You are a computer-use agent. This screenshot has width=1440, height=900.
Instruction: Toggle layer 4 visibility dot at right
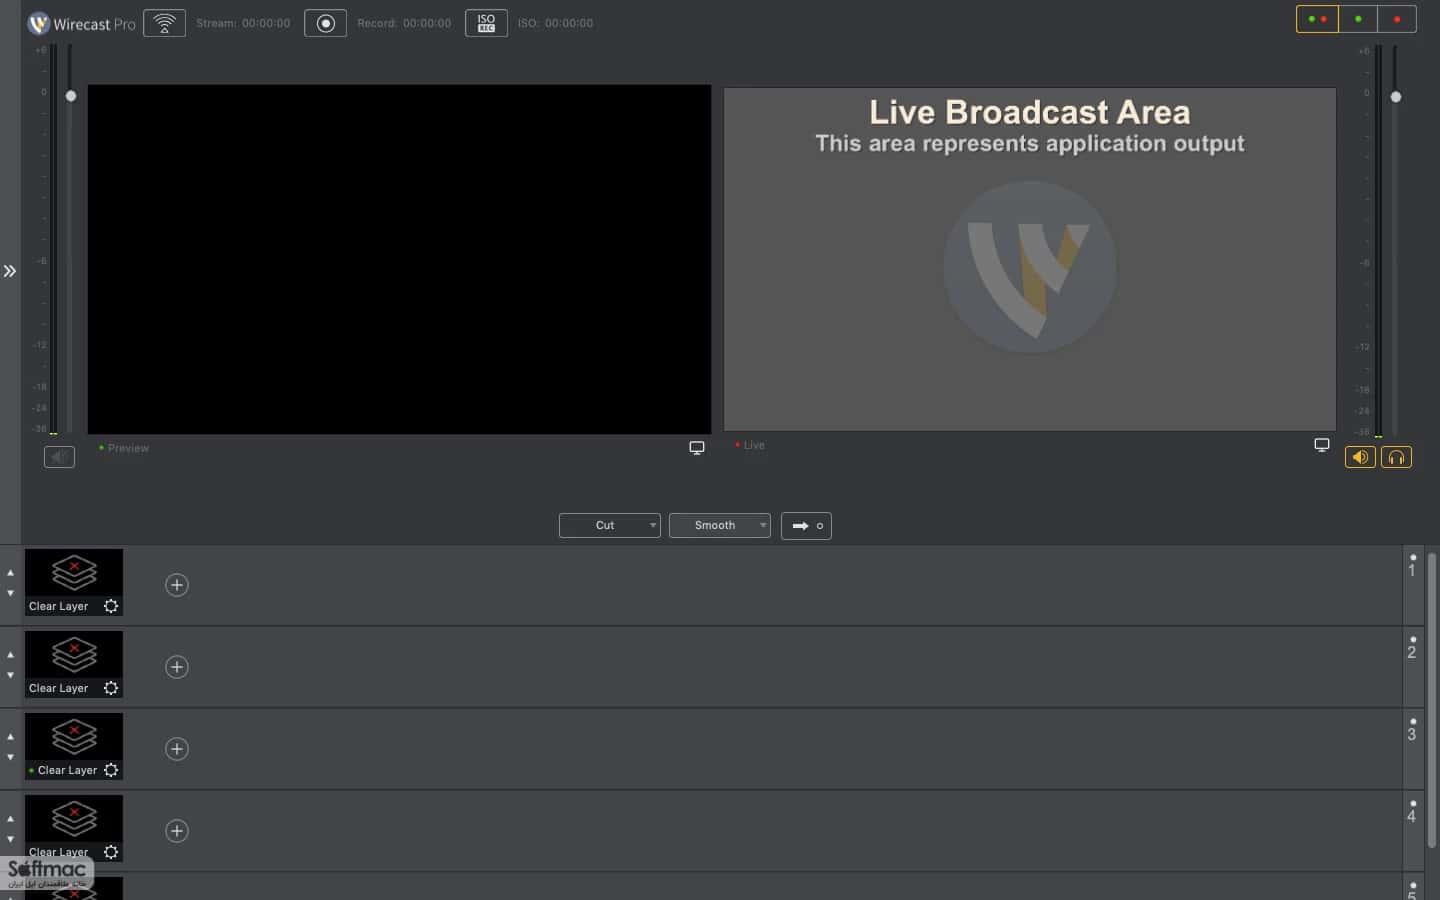click(1413, 803)
